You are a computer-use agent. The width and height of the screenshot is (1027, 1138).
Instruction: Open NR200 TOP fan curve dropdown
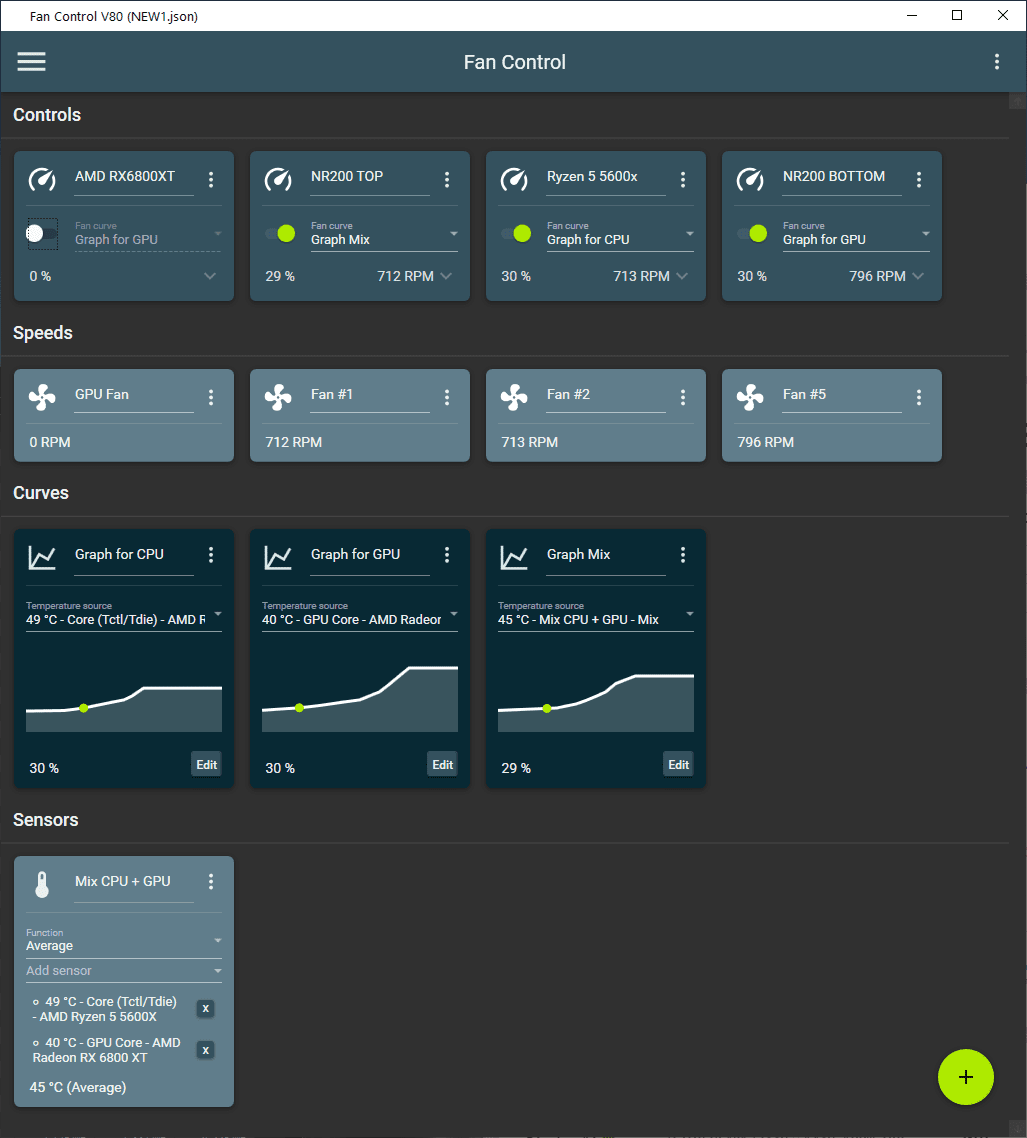click(384, 234)
